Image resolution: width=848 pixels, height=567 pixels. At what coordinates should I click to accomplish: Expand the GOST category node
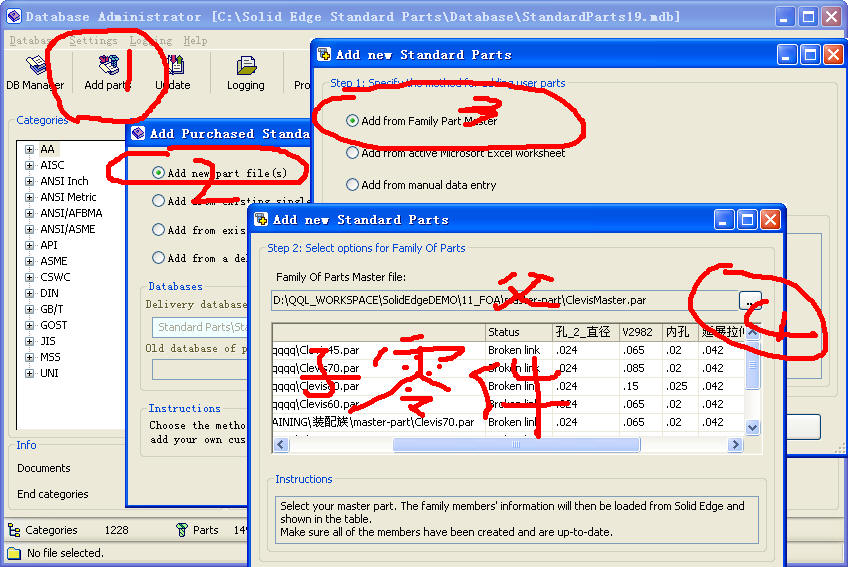30,325
